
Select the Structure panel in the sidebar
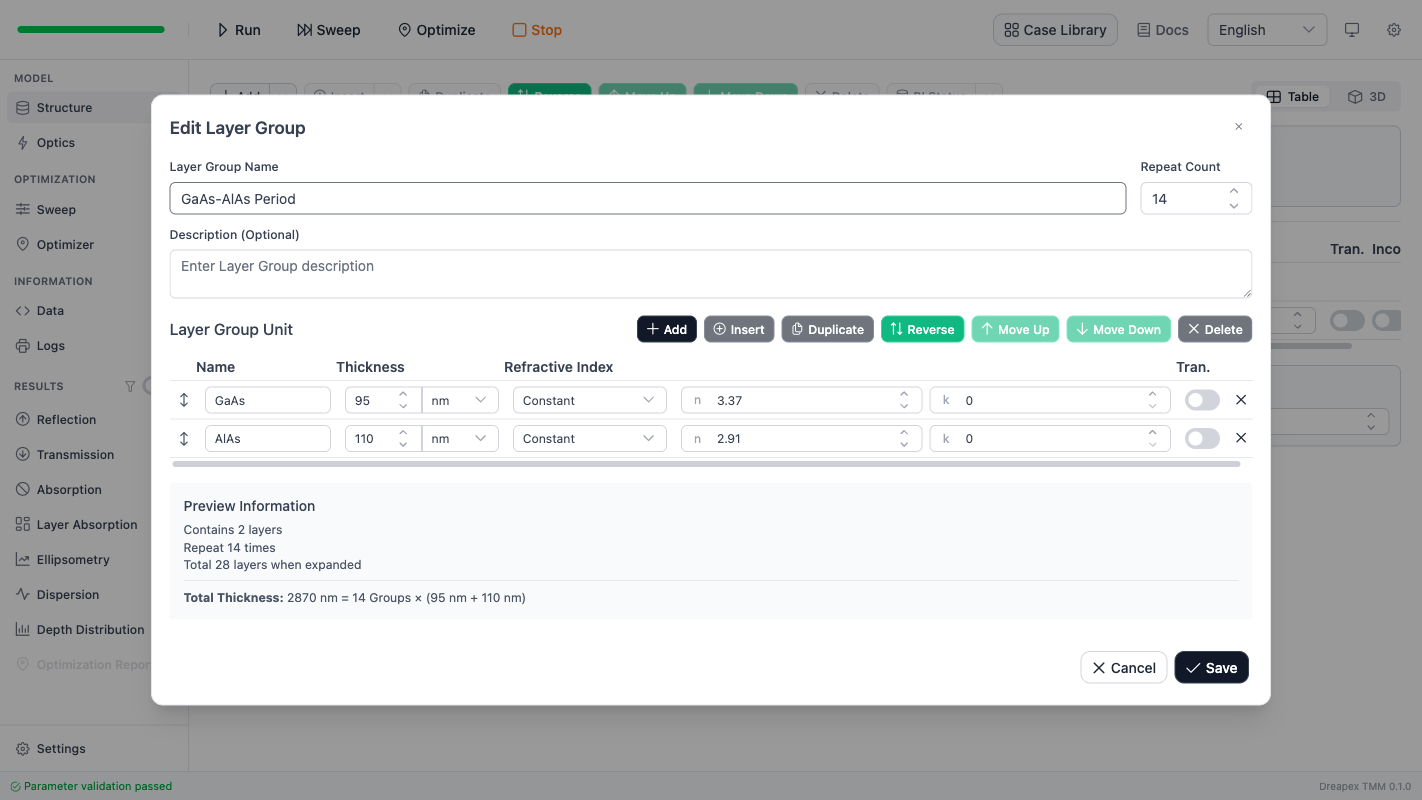(x=63, y=107)
